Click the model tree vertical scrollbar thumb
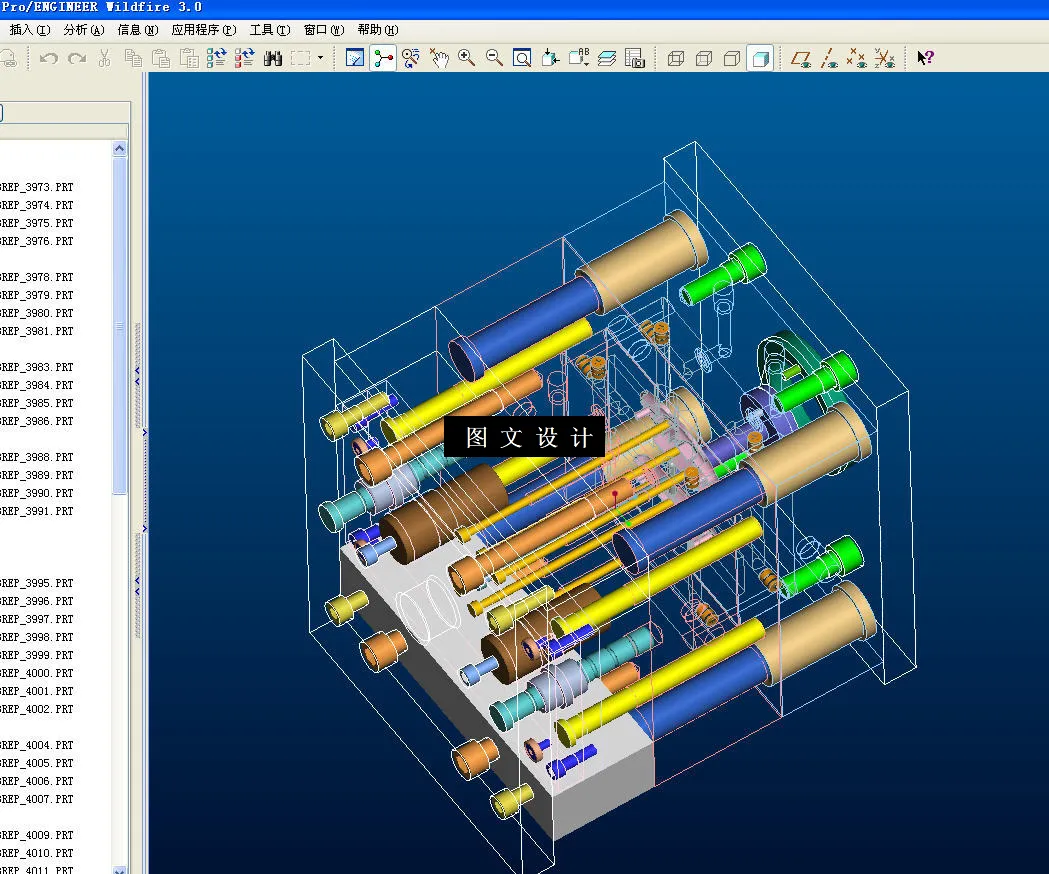Viewport: 1049px width, 874px height. 120,325
